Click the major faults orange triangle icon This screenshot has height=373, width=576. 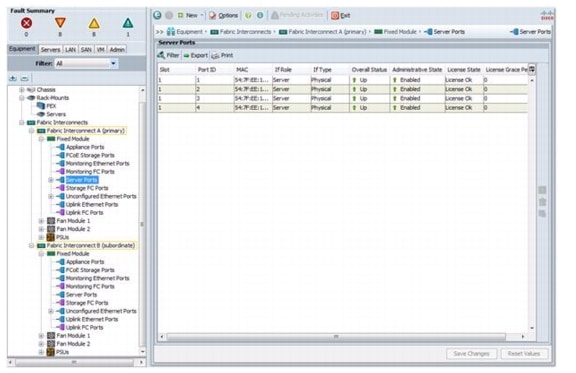point(60,23)
